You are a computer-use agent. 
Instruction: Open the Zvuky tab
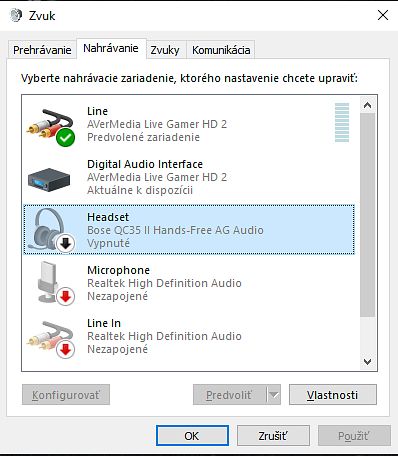coord(165,50)
